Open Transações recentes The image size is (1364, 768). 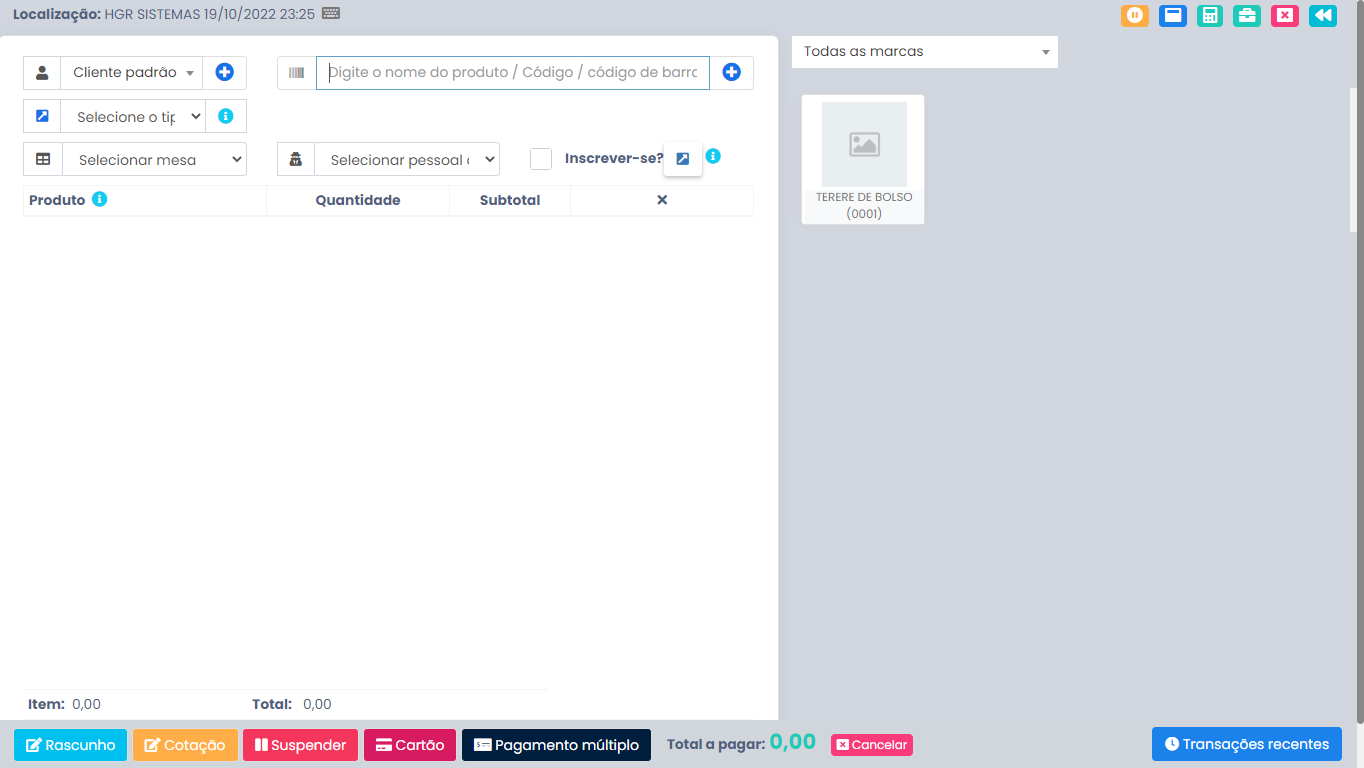[1246, 744]
